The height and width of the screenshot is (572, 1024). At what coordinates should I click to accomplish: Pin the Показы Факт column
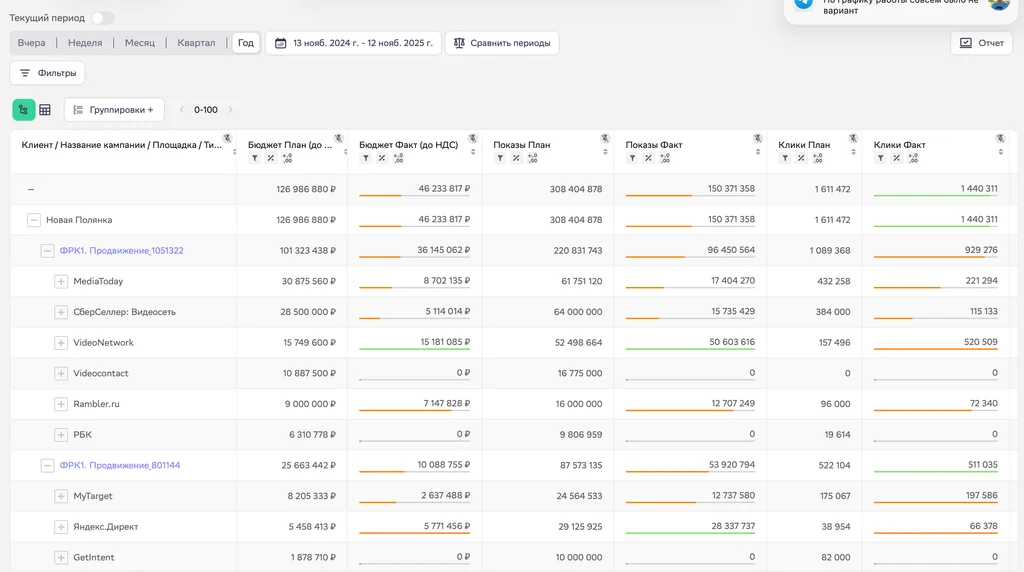758,138
